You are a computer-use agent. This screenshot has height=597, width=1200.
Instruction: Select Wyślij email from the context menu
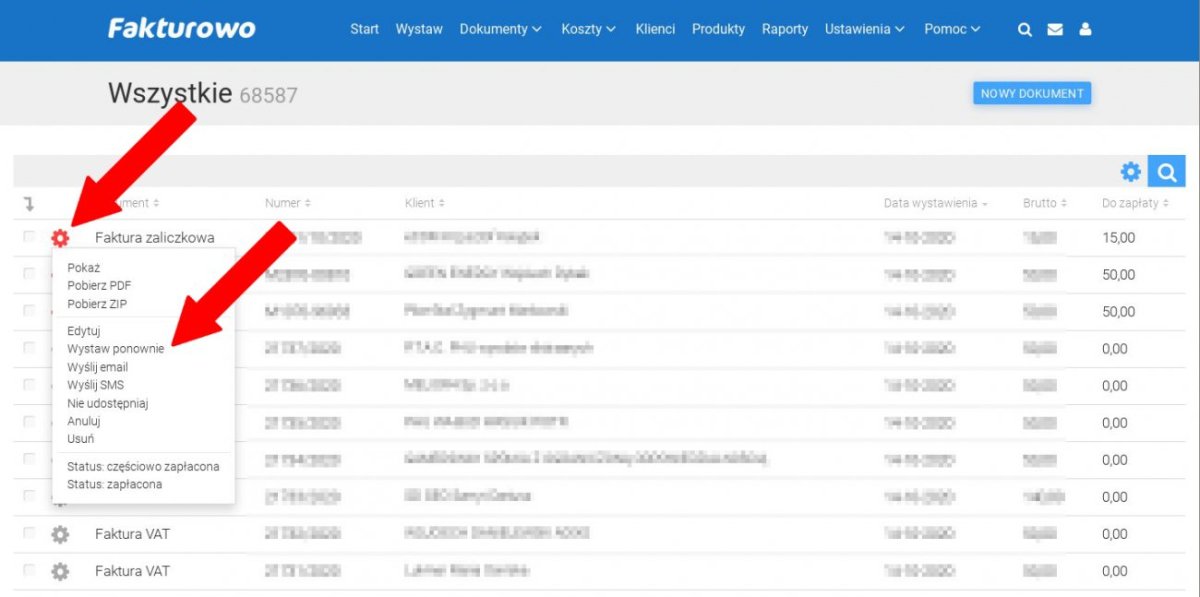pos(98,367)
